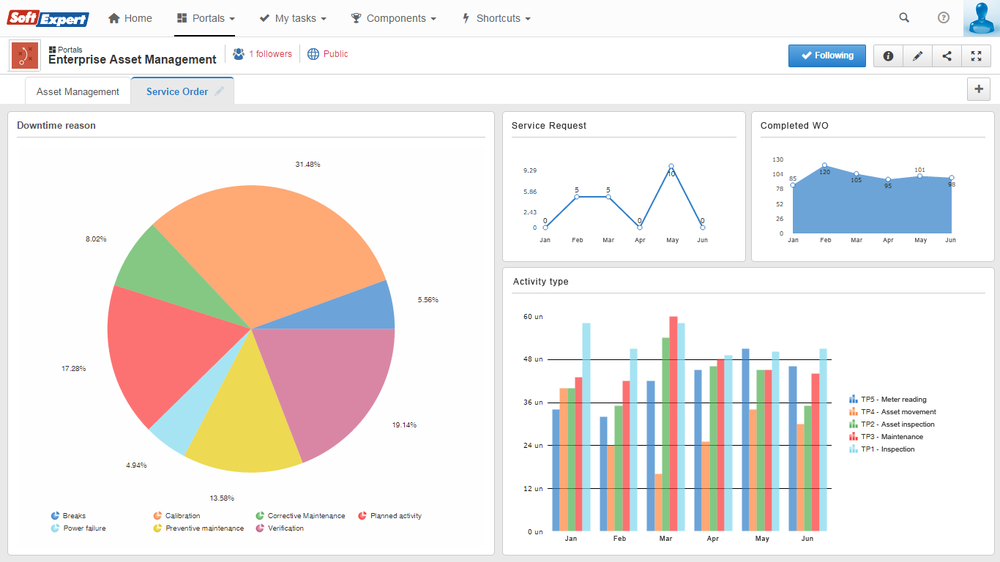Viewport: 1000px width, 562px height.
Task: Click the red March bar in Activity type chart
Action: click(673, 424)
